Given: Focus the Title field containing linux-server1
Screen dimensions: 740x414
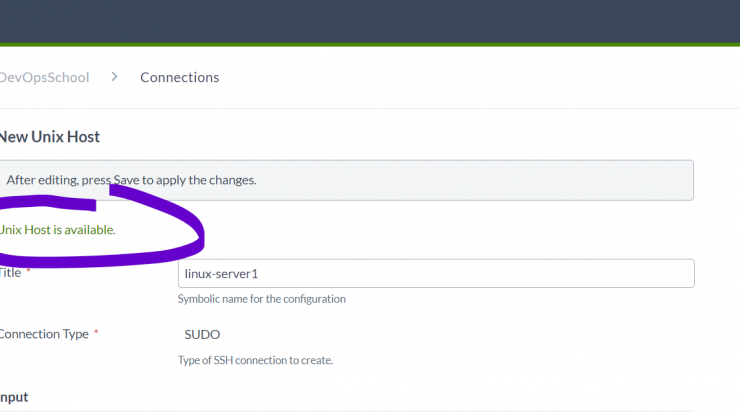Looking at the screenshot, I should (436, 273).
